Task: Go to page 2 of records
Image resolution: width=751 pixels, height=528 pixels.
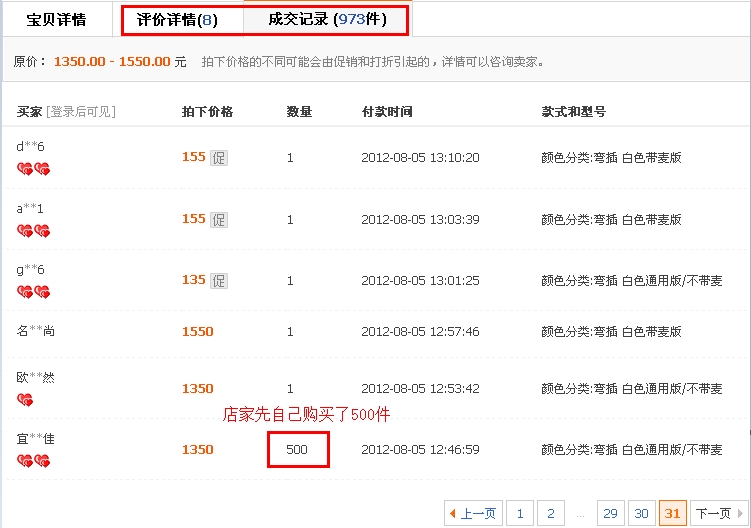Action: tap(550, 513)
